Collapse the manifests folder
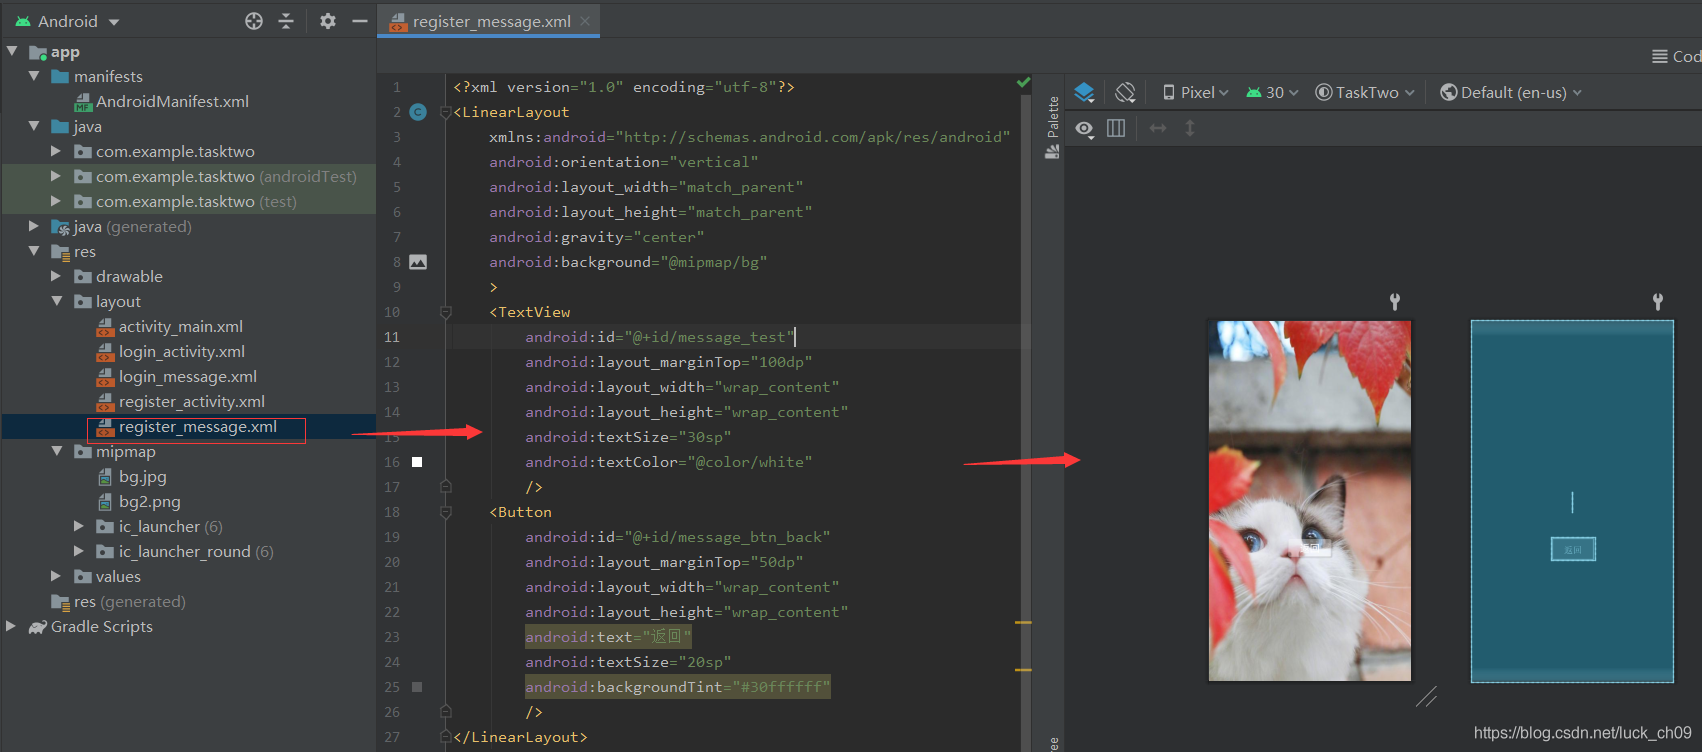Viewport: 1702px width, 752px height. click(34, 76)
